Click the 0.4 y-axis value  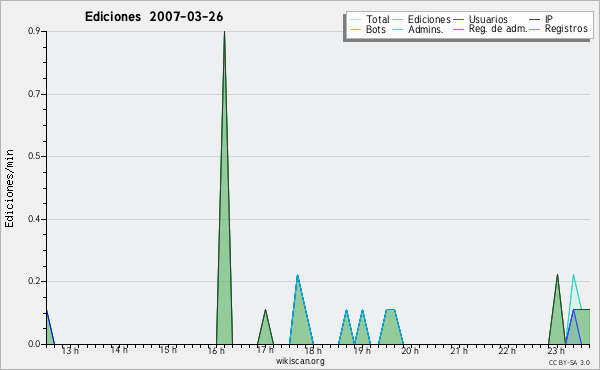coord(34,219)
